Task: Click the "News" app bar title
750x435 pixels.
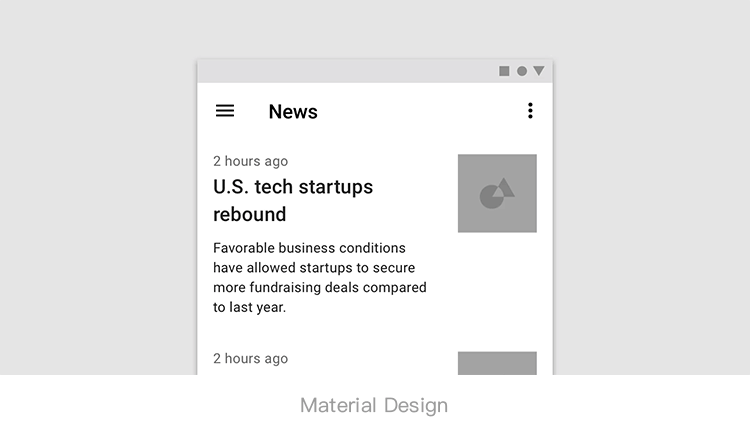Action: coord(293,112)
